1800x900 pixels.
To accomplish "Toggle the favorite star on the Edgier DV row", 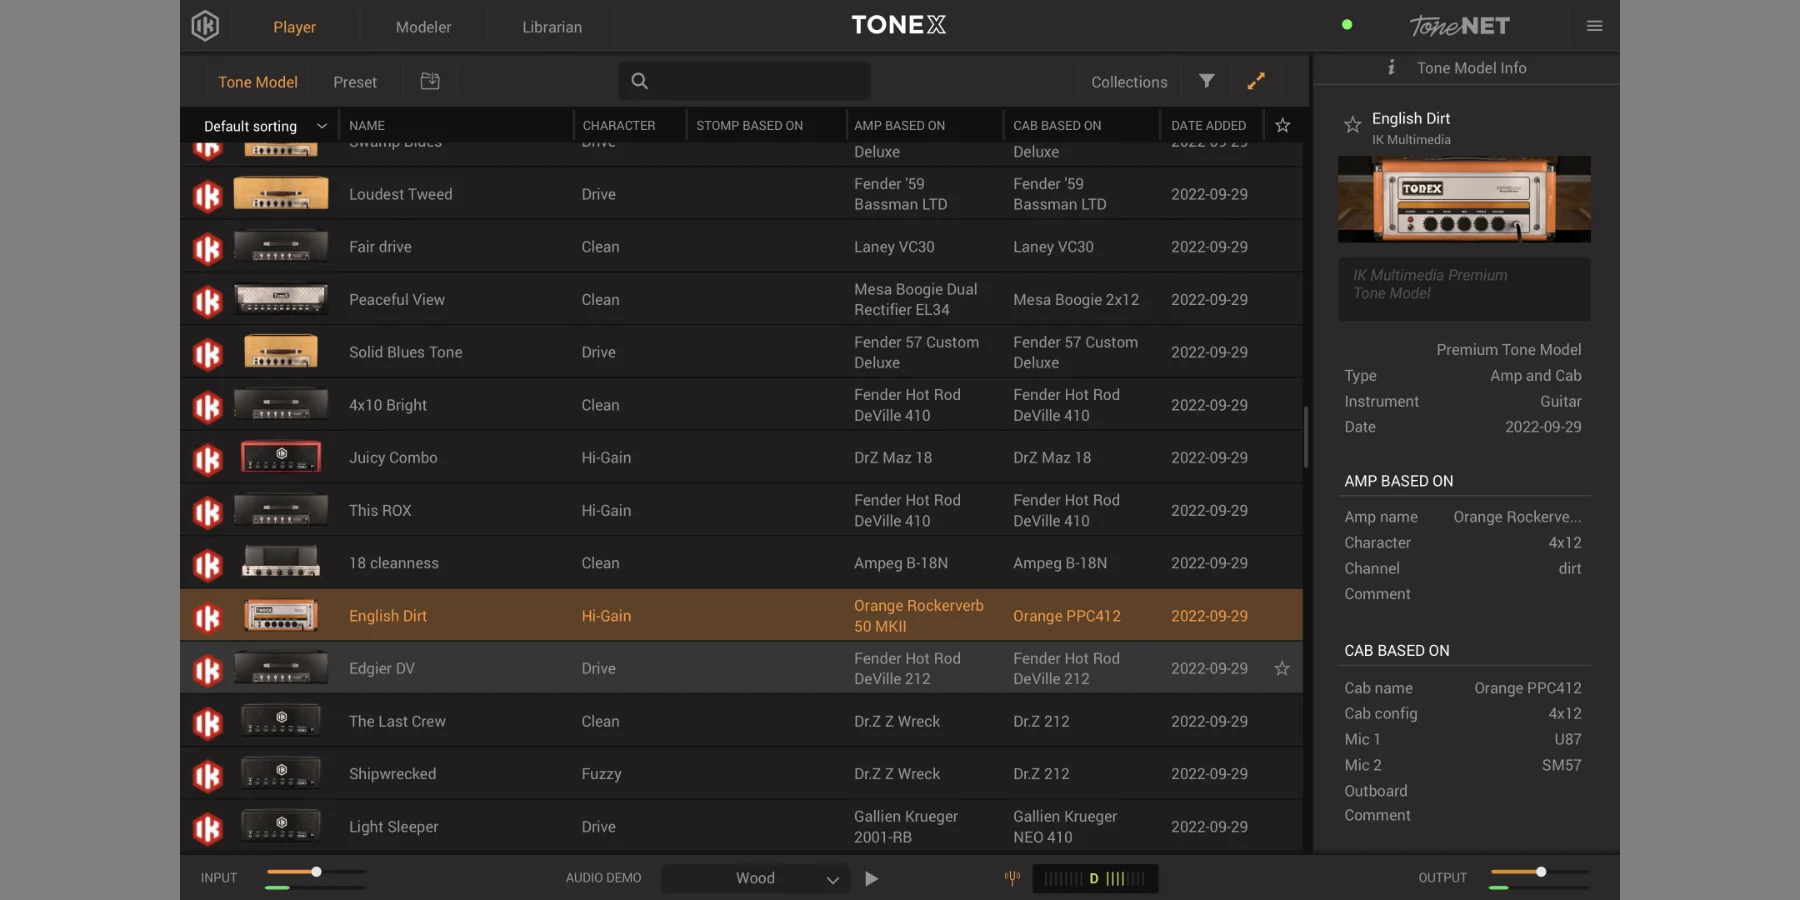I will 1282,668.
